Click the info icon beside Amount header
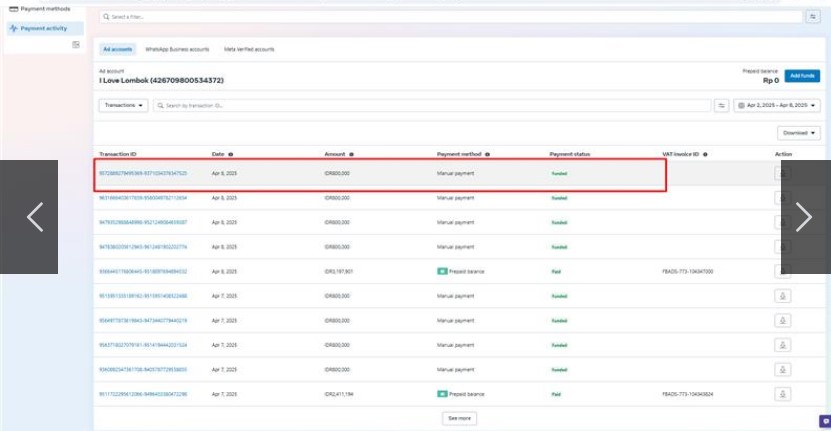The image size is (831, 431). pos(352,154)
